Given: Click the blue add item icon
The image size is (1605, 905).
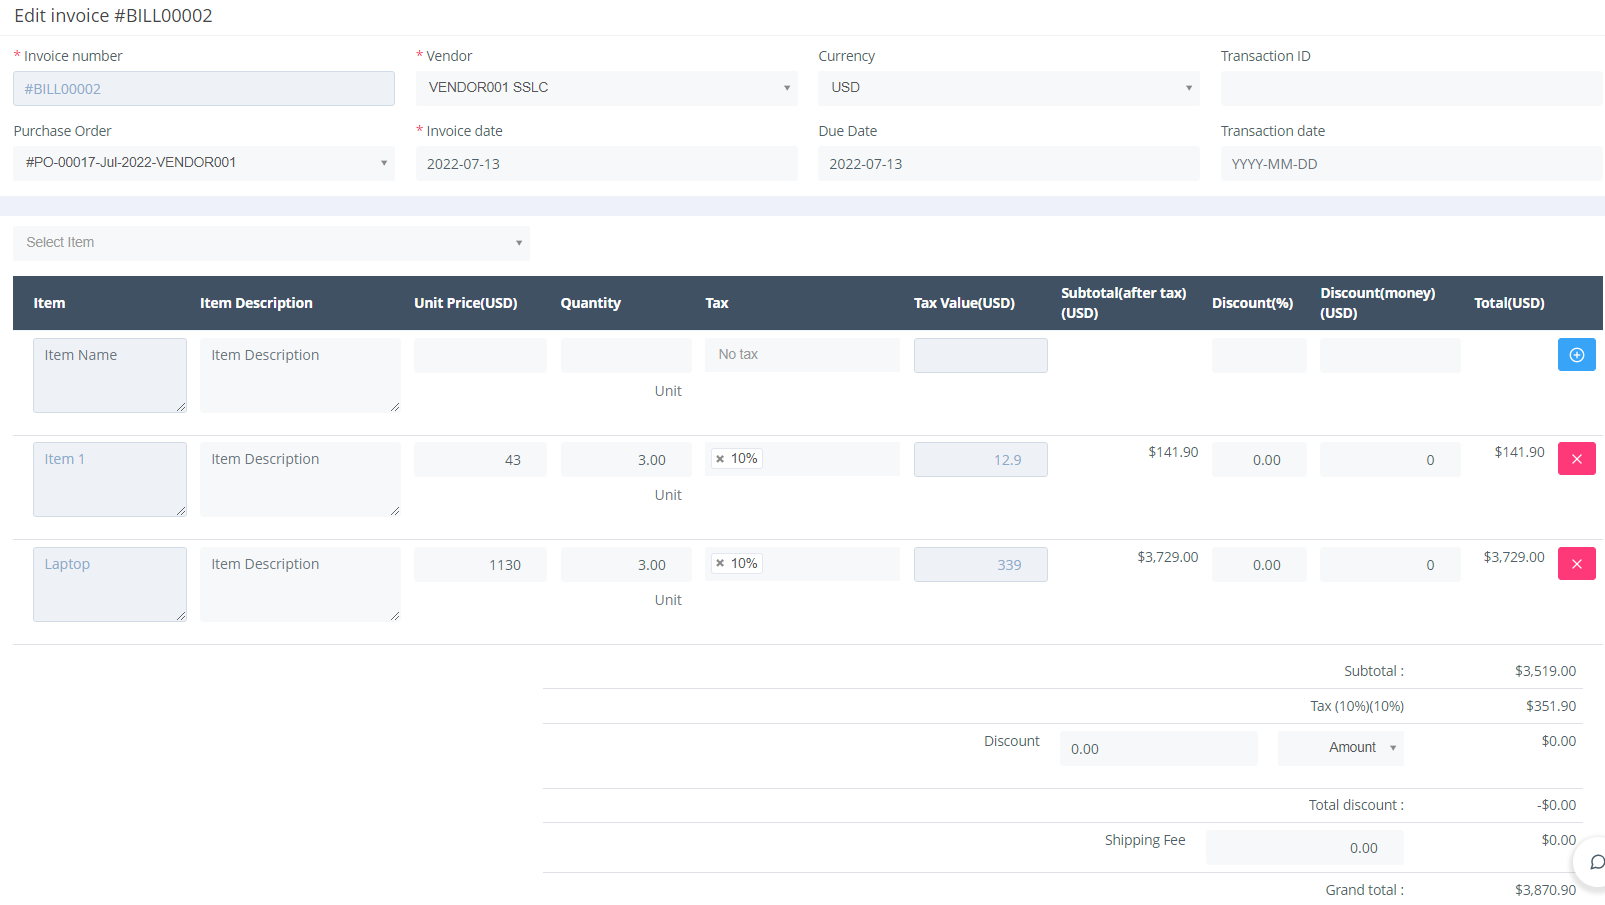Looking at the screenshot, I should click(1576, 354).
